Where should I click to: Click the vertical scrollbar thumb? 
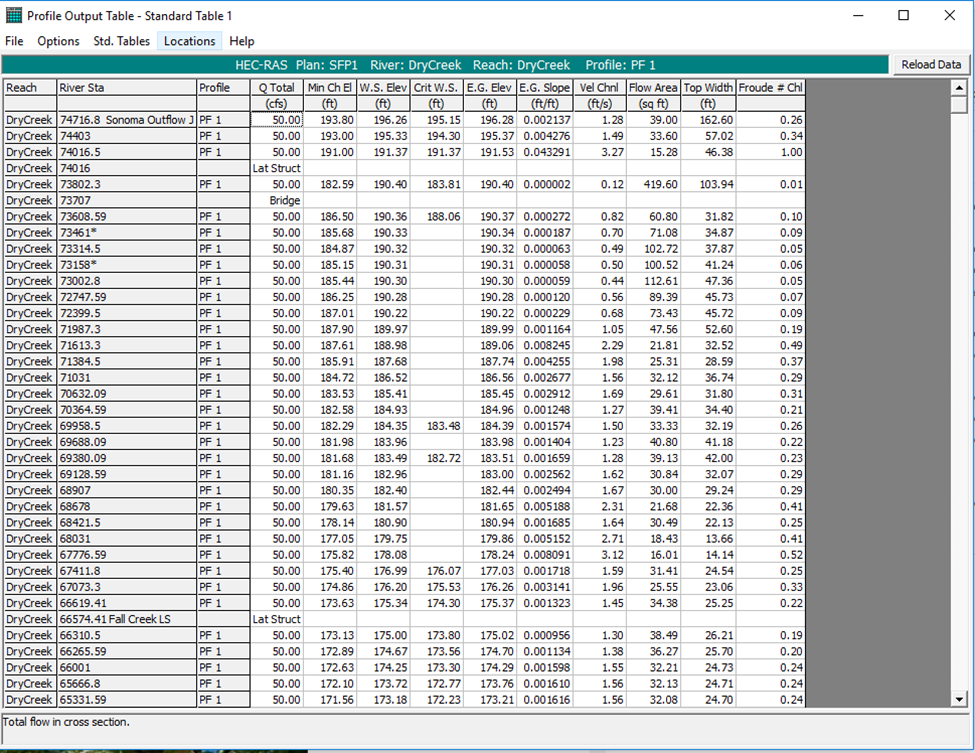[x=959, y=105]
